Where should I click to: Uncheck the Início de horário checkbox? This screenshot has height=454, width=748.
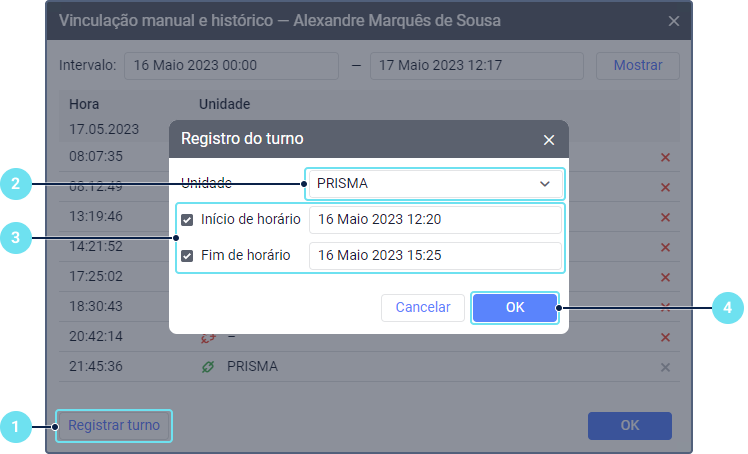[x=187, y=220]
